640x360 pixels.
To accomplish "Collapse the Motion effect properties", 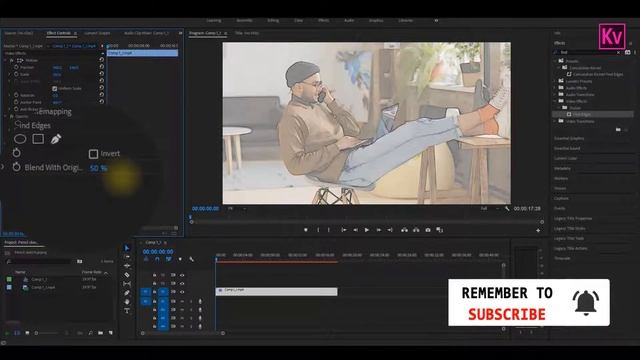I will point(5,60).
